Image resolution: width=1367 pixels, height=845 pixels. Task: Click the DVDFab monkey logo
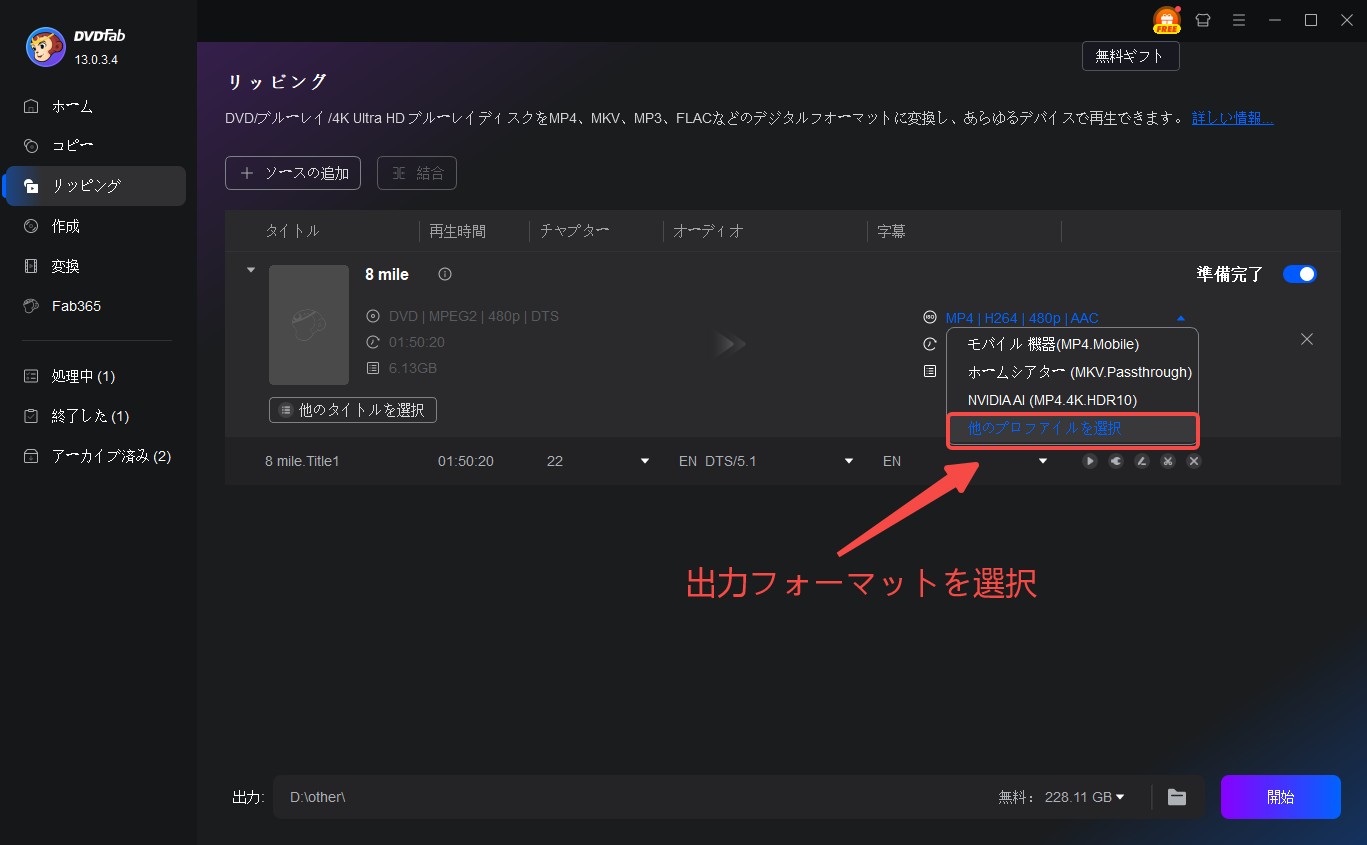tap(45, 46)
